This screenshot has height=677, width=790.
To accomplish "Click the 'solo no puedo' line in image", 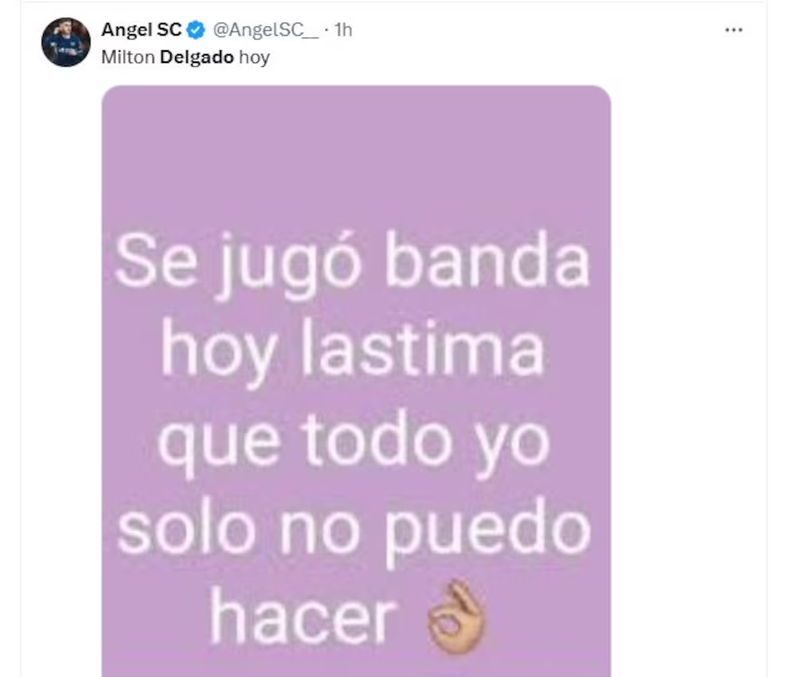I will (x=354, y=531).
